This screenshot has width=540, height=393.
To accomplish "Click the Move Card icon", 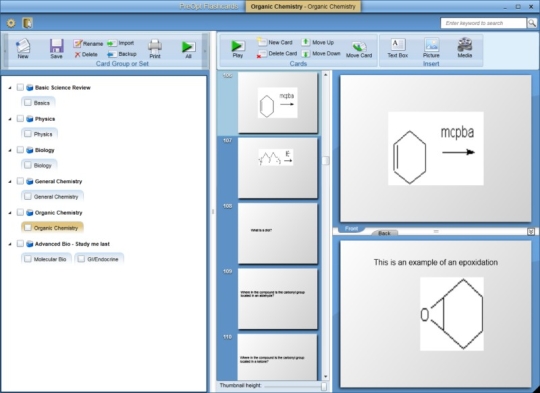I will (359, 50).
